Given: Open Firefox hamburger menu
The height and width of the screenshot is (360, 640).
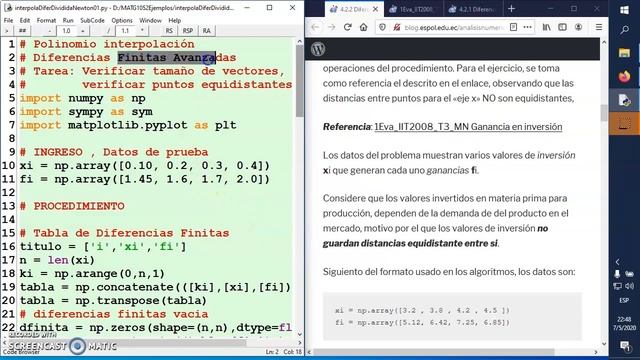Looking at the screenshot, I should [x=599, y=27].
